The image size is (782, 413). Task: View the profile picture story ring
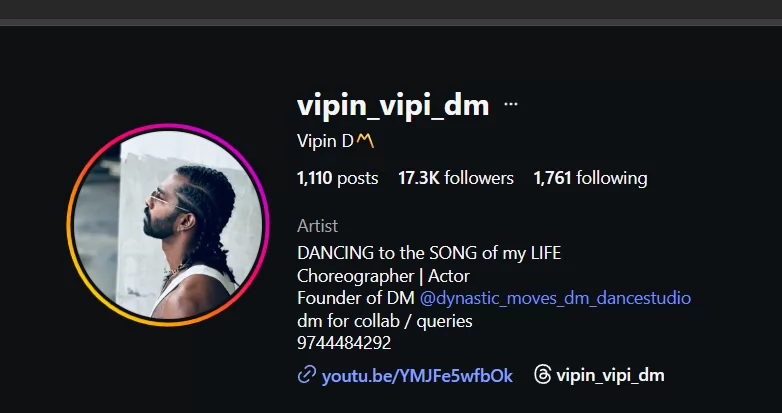point(168,225)
